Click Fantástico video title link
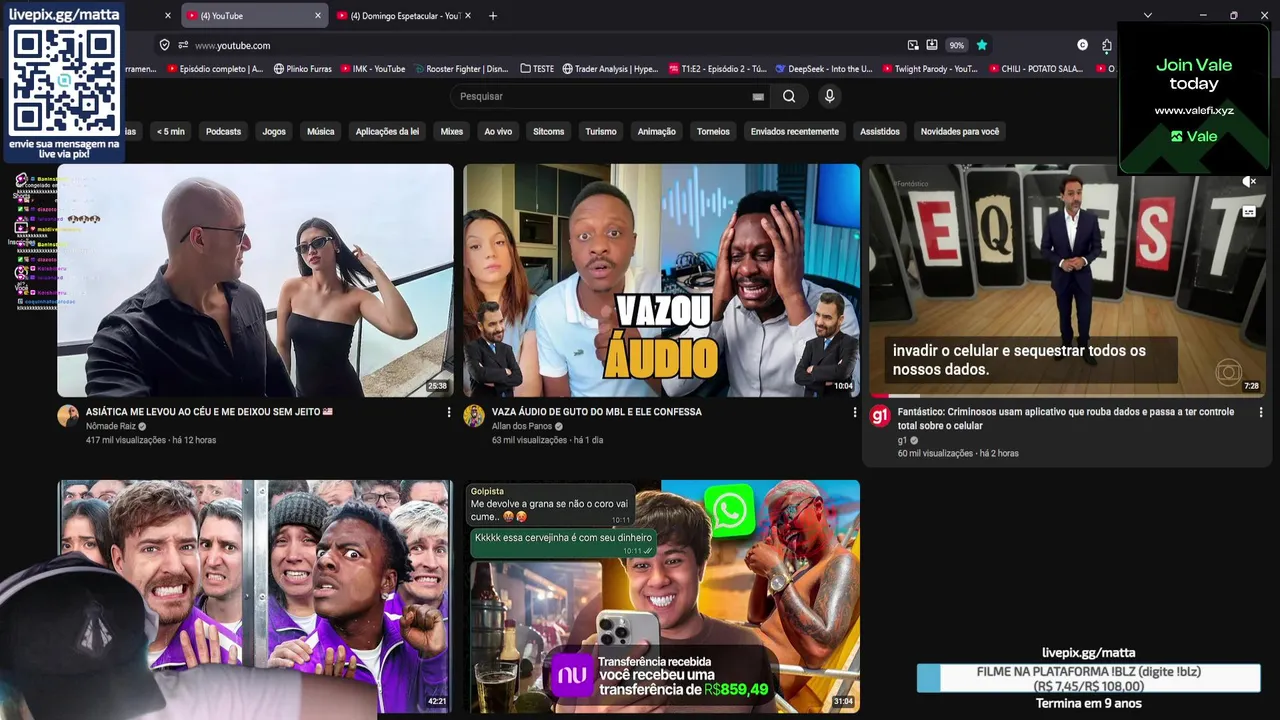Image resolution: width=1280 pixels, height=720 pixels. [1066, 418]
